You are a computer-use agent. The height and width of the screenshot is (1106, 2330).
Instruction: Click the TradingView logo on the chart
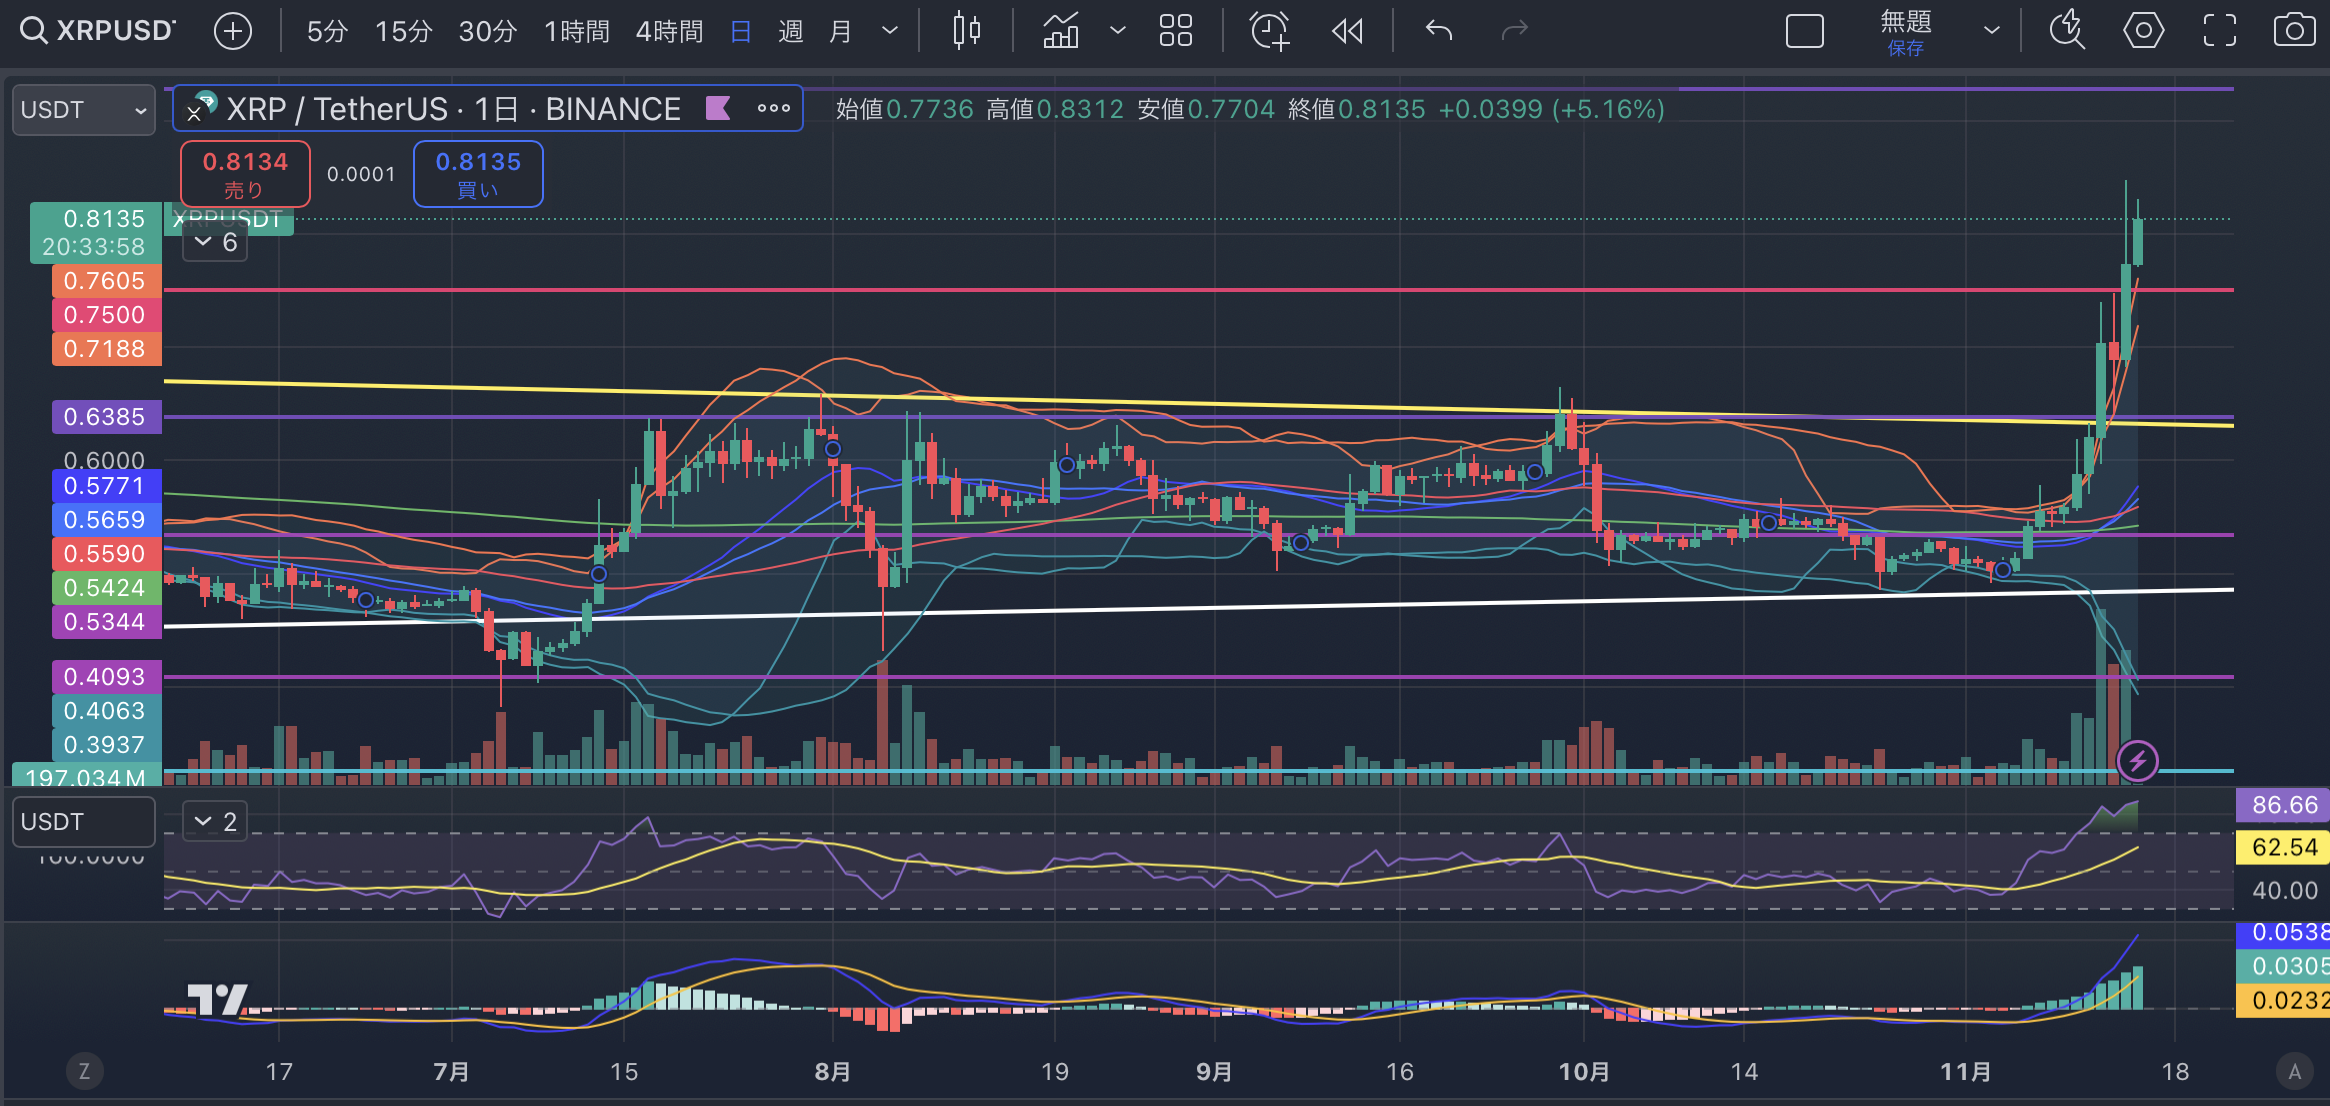tap(217, 999)
